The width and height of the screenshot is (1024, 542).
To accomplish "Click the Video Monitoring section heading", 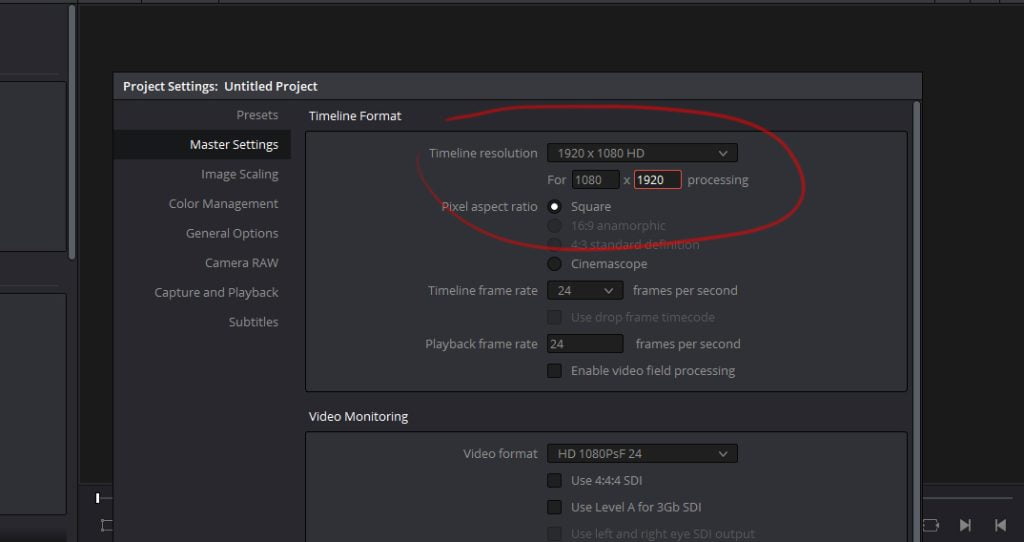I will (x=358, y=417).
